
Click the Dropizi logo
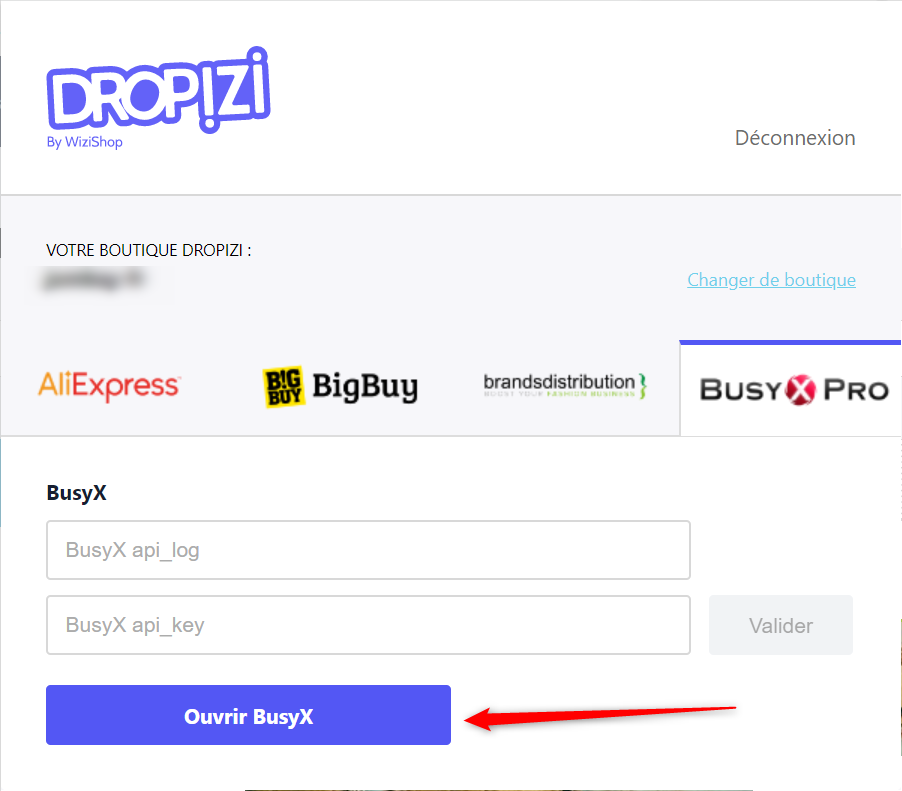[x=158, y=91]
